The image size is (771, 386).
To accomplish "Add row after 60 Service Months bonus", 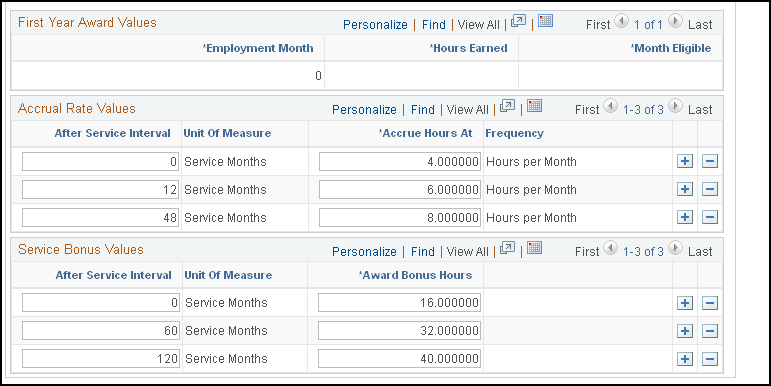I will tap(685, 331).
